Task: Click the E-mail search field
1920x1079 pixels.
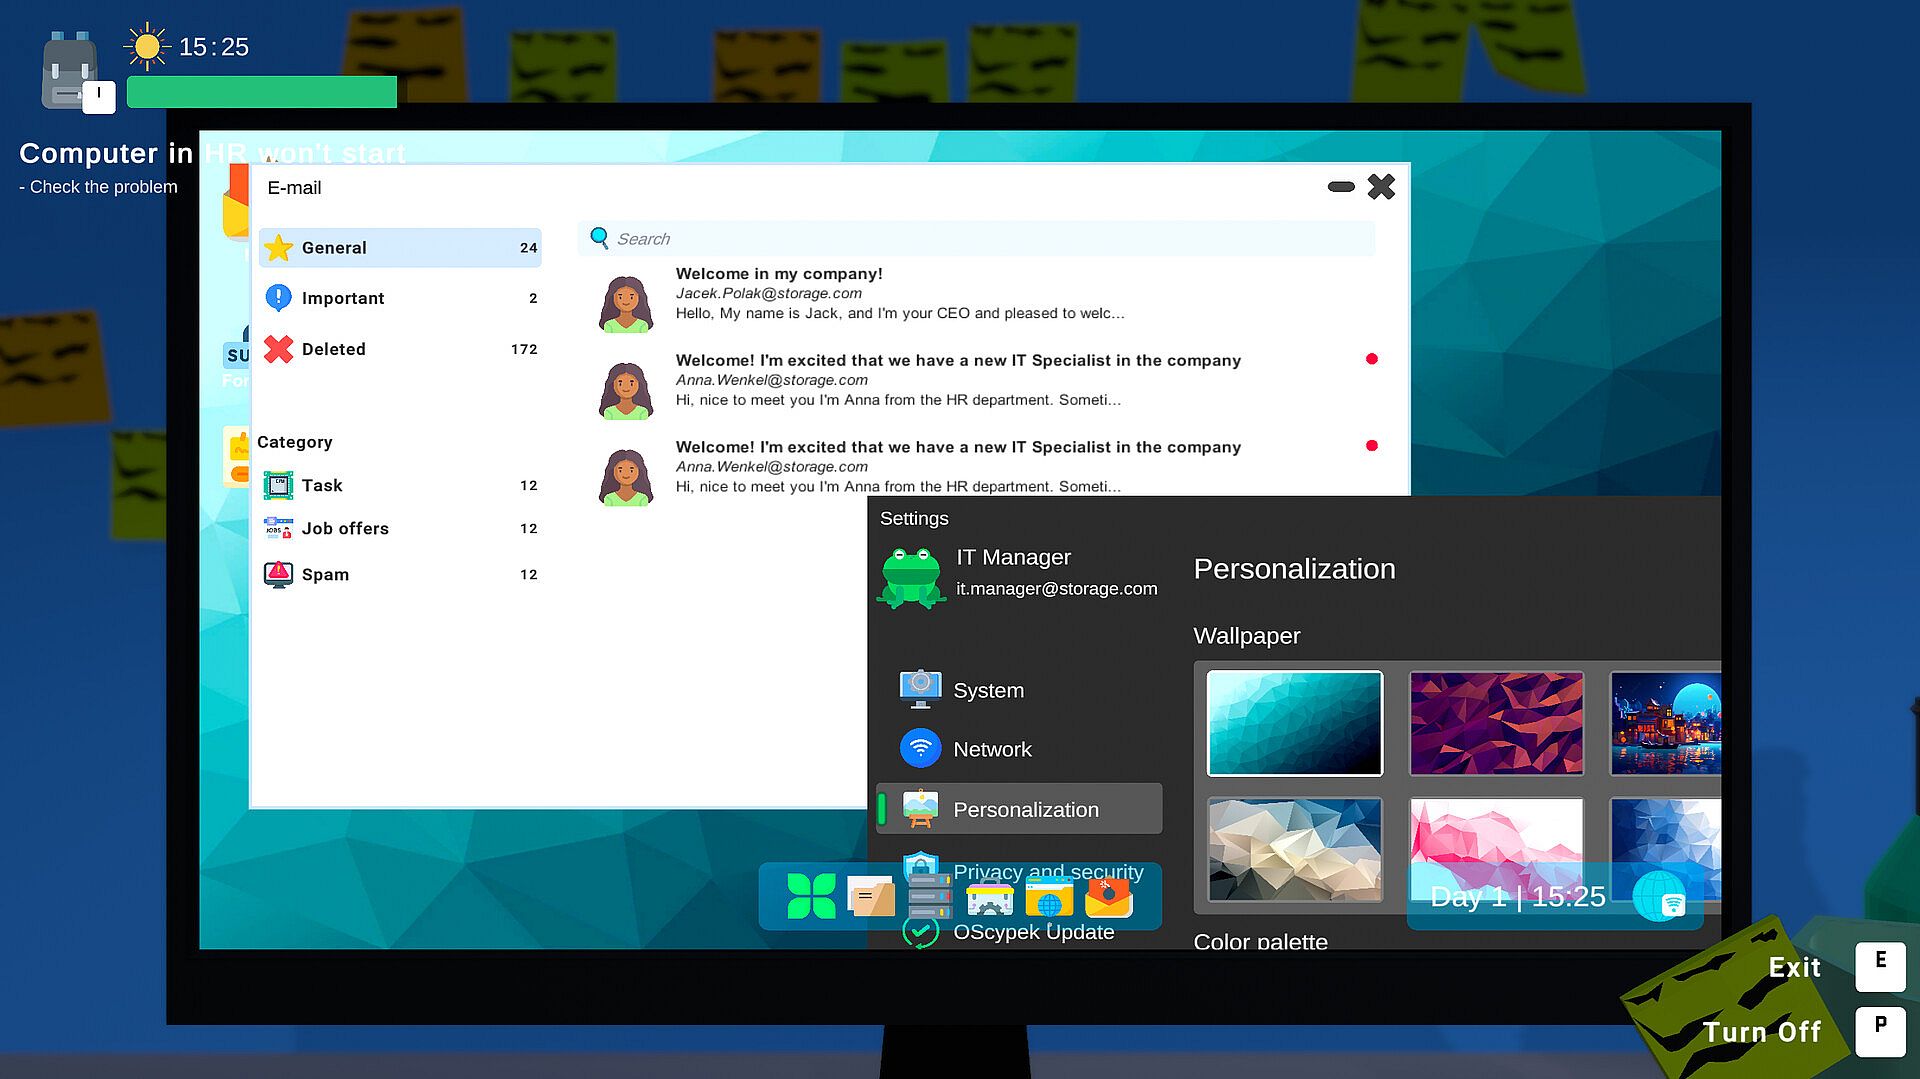Action: (976, 238)
